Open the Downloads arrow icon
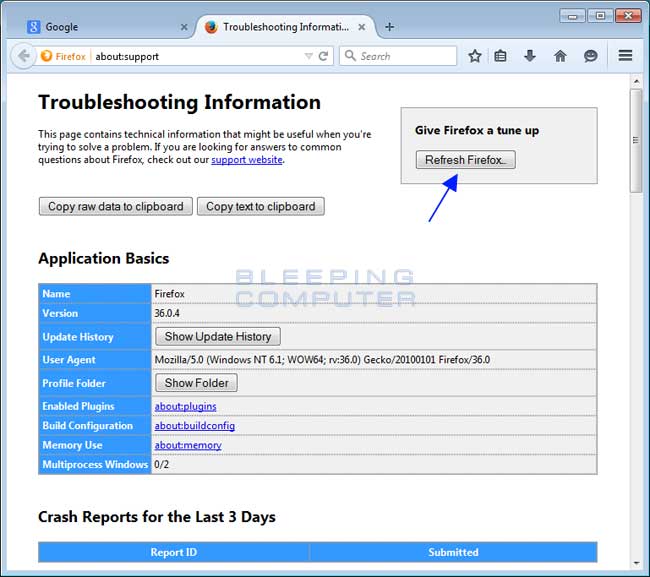 (x=530, y=56)
